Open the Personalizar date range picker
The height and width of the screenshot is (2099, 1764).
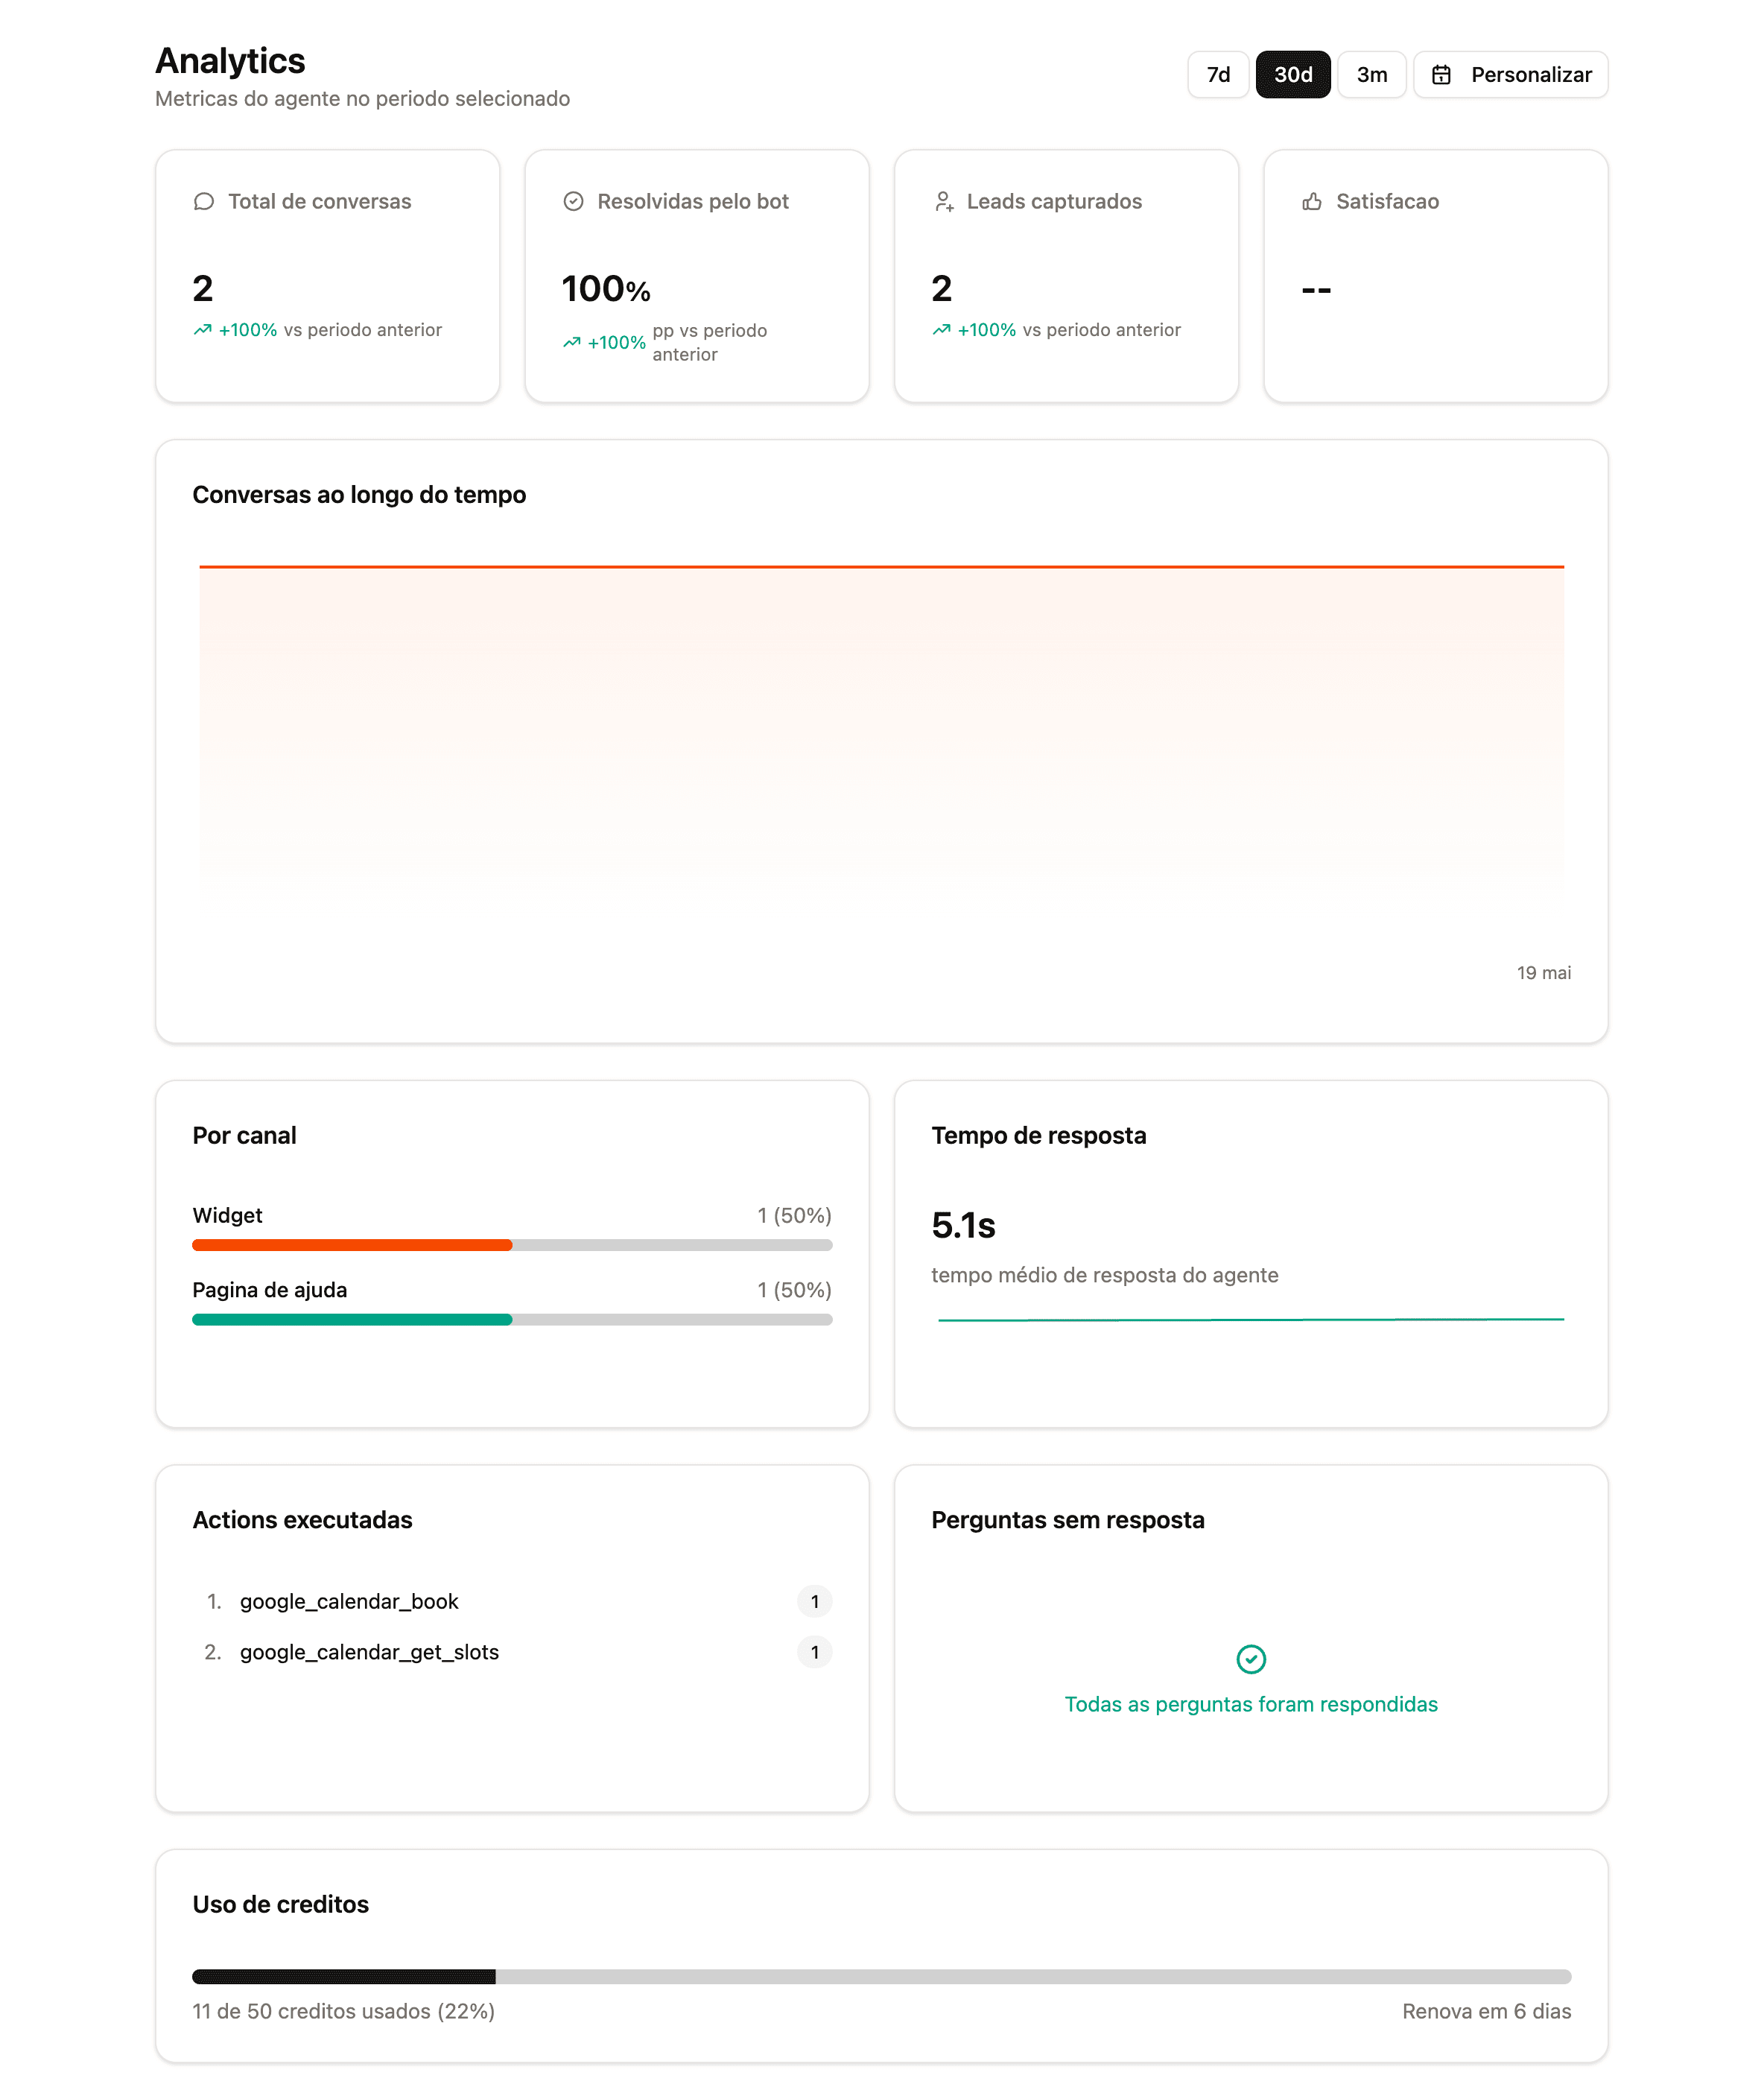coord(1510,75)
